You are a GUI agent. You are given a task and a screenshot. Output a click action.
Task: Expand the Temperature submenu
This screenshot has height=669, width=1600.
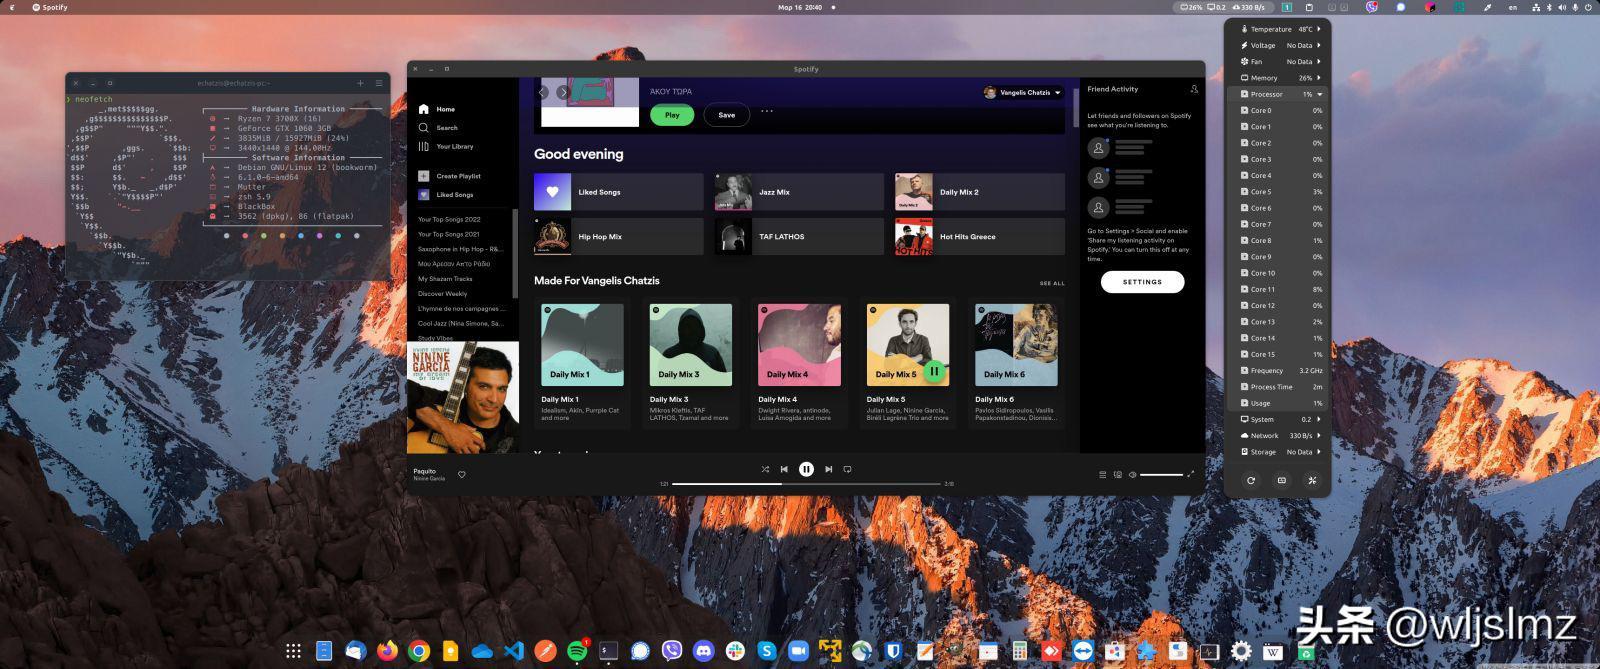[x=1319, y=29]
